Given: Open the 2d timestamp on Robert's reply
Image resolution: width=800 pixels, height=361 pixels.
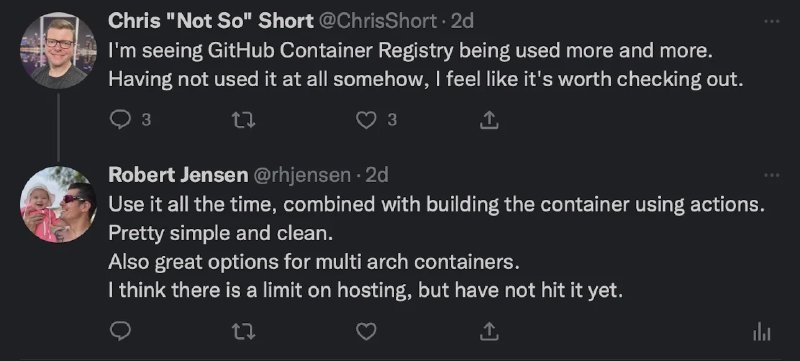Looking at the screenshot, I should coord(377,175).
